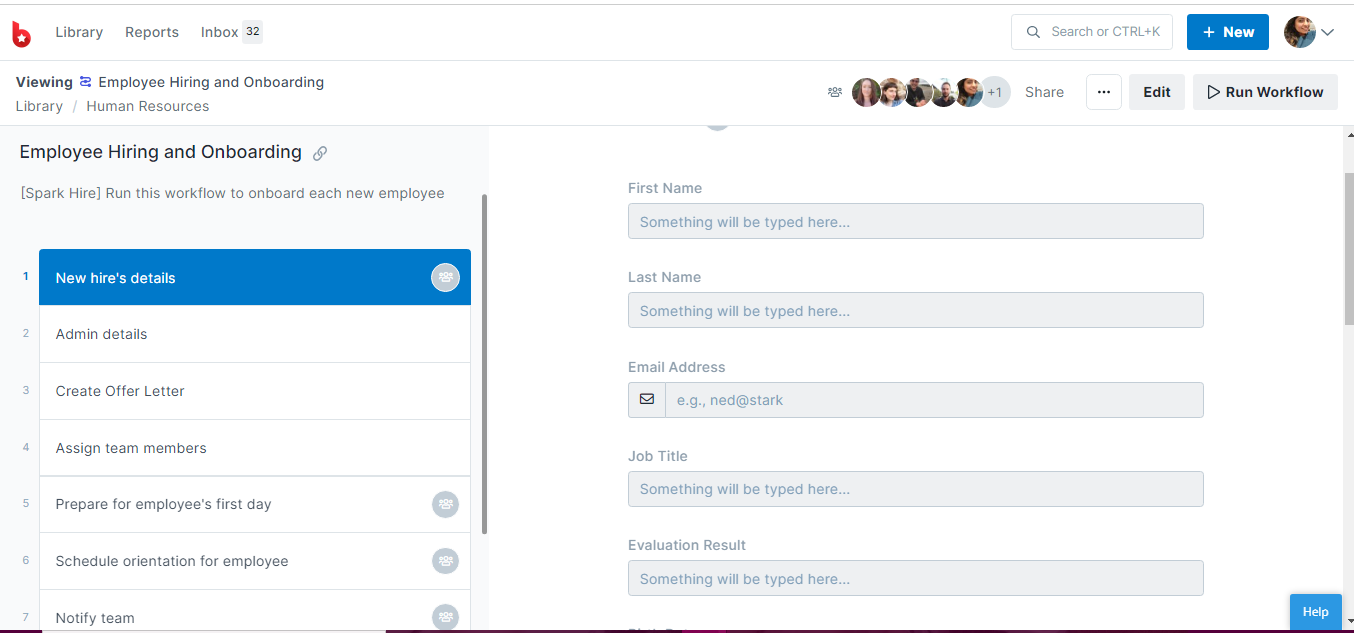Go to the Library menu
The image size is (1354, 633).
(x=79, y=32)
